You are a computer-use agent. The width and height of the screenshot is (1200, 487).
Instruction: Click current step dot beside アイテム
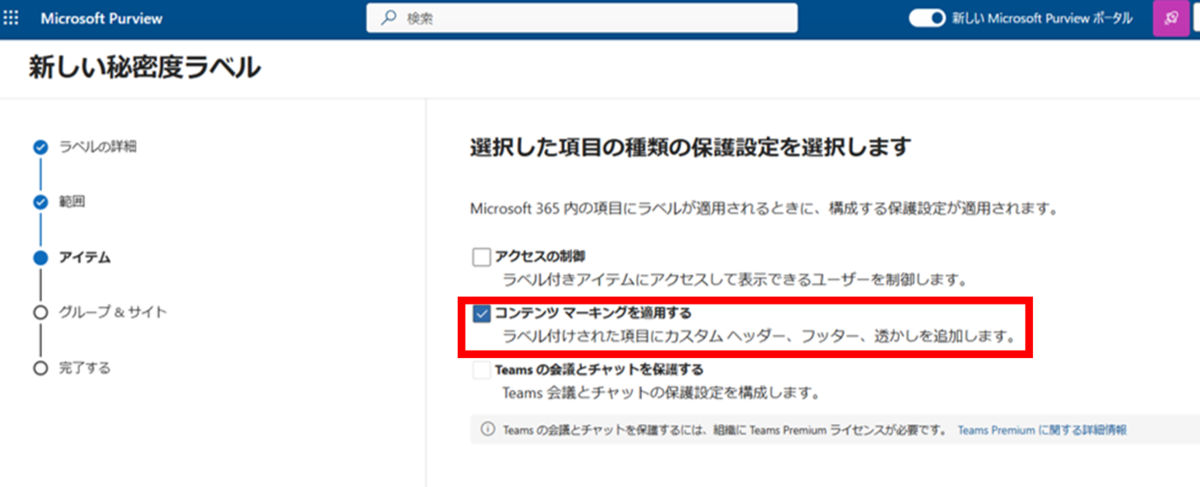click(40, 257)
